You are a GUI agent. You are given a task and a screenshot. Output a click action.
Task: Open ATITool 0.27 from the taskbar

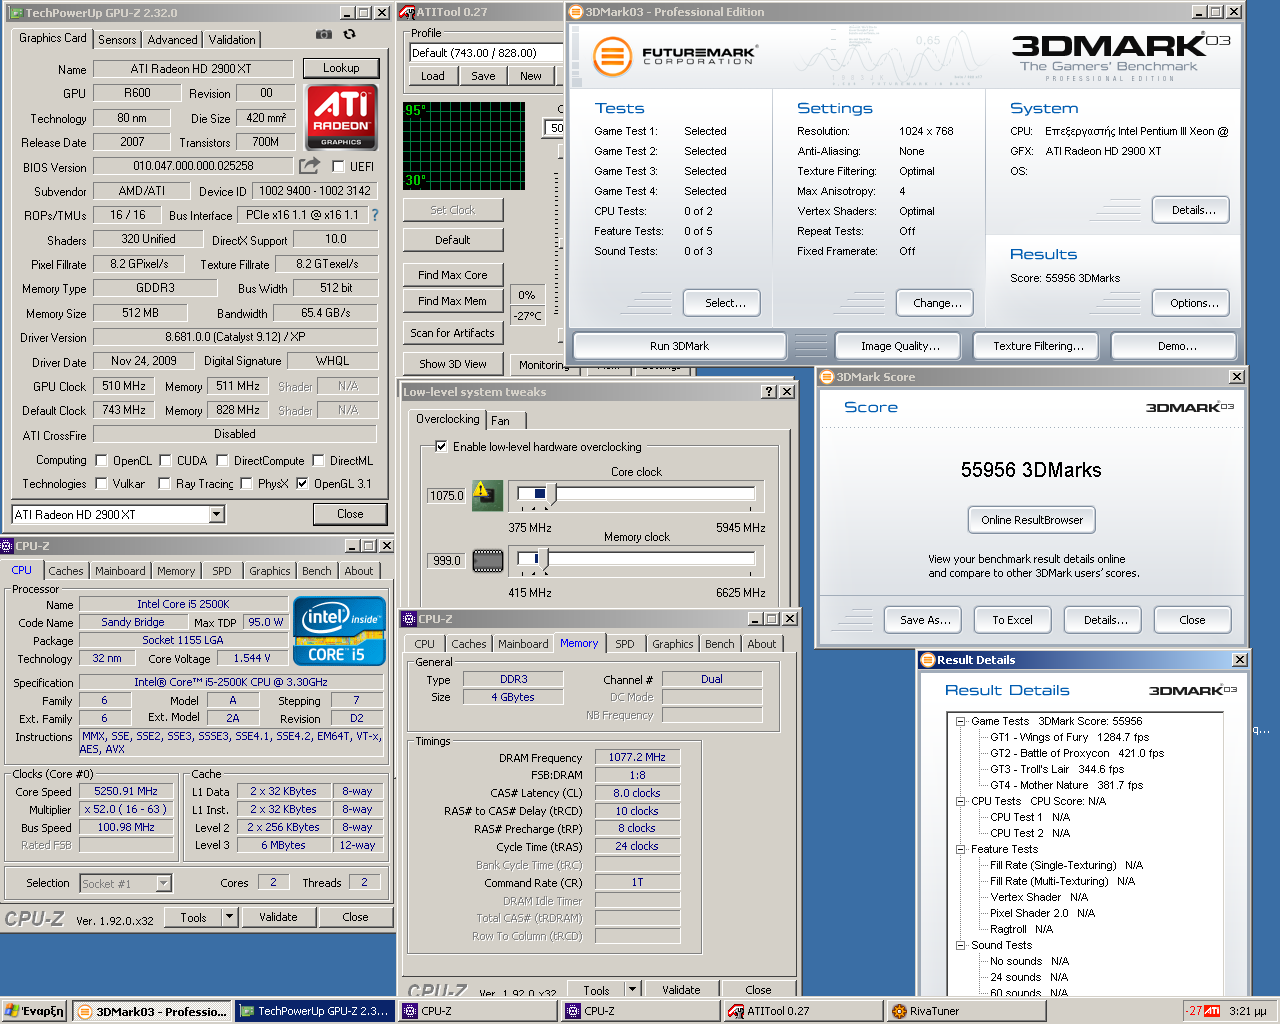pos(803,1011)
